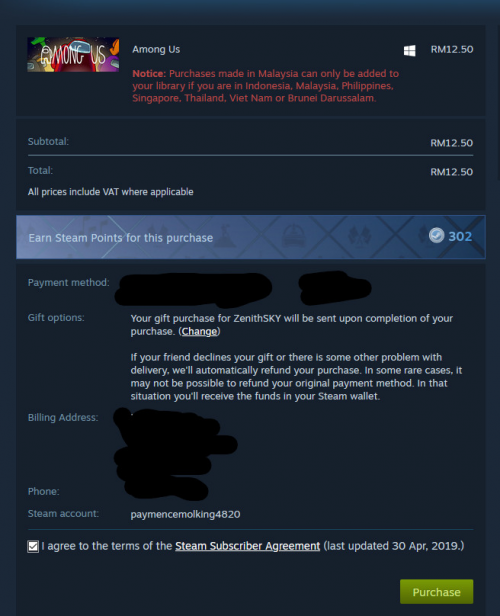Image resolution: width=500 pixels, height=616 pixels.
Task: Open the Among Us game thumbnail
Action: coord(73,55)
